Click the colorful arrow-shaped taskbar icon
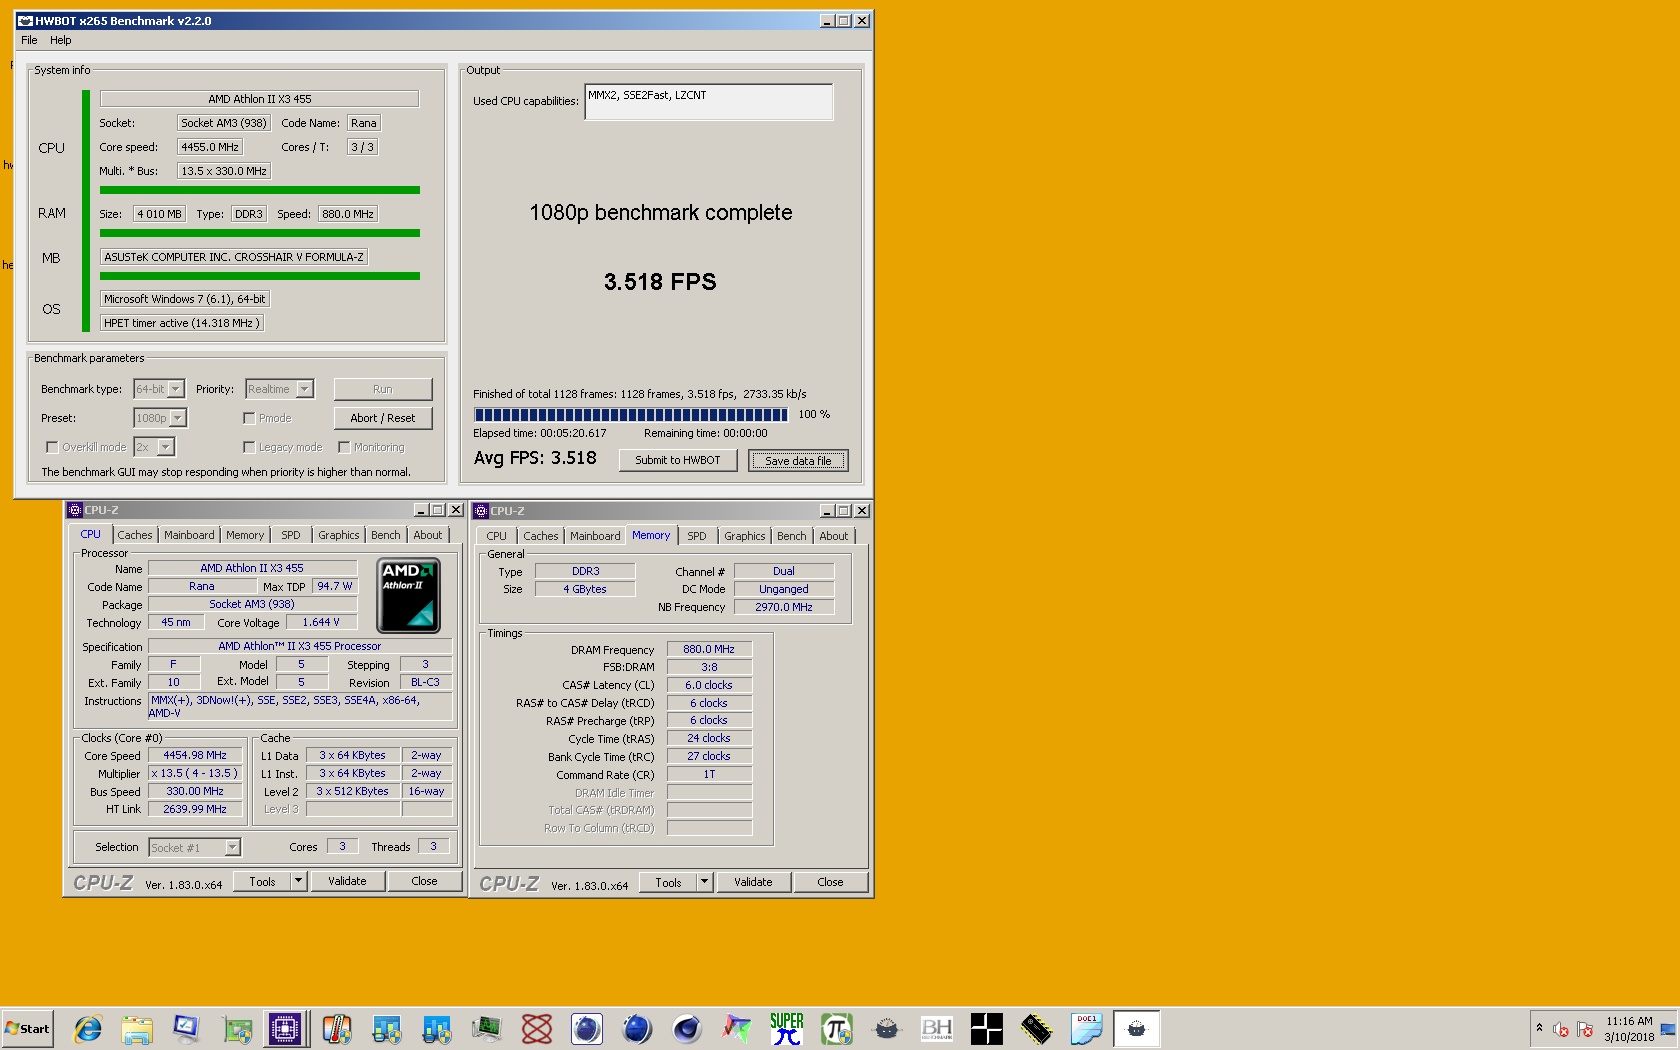The height and width of the screenshot is (1050, 1680). [x=737, y=1028]
